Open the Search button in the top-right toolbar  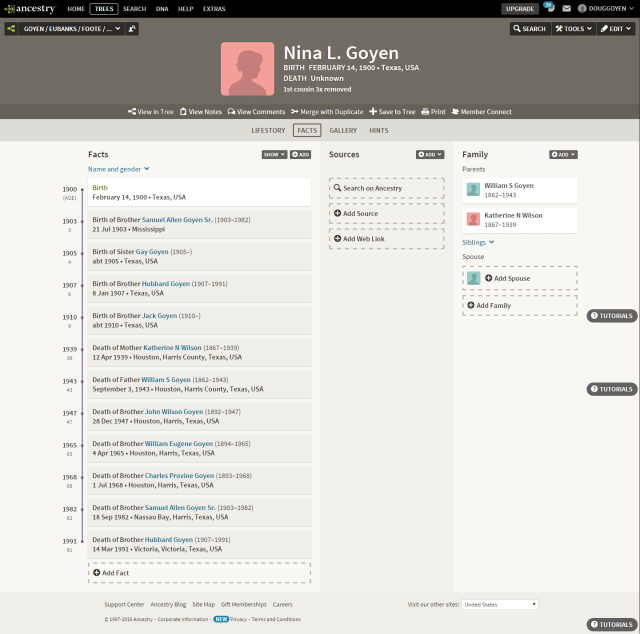[530, 29]
